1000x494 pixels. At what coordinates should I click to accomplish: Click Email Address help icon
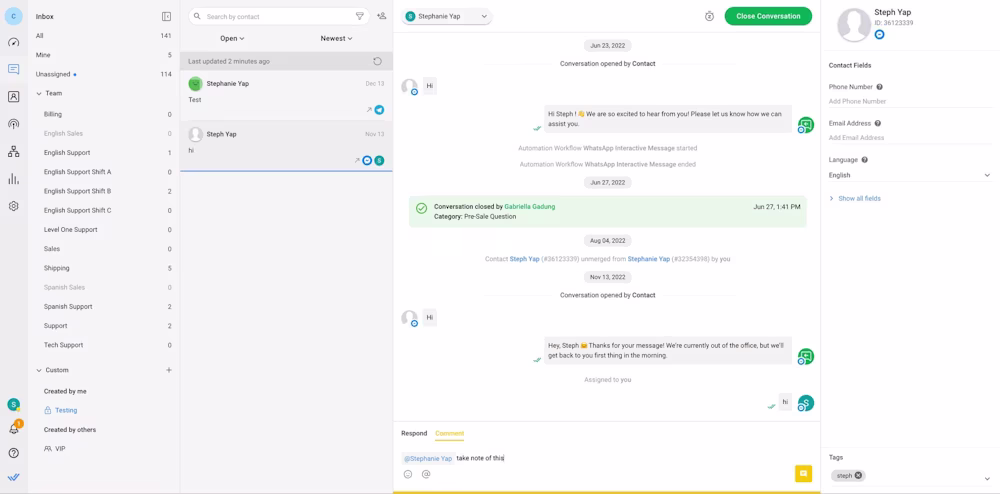click(878, 123)
